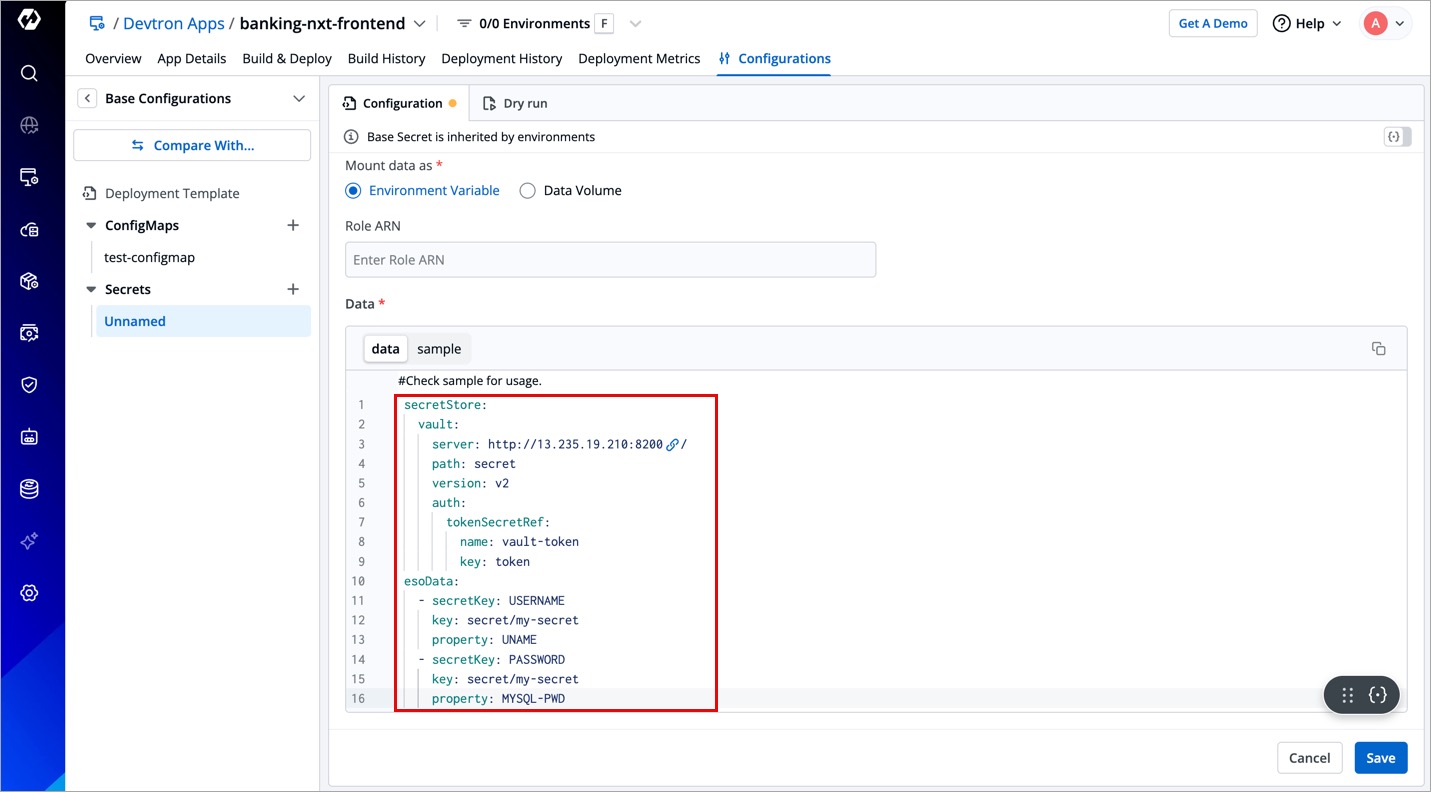Select Environment Variable radio option

pos(353,191)
